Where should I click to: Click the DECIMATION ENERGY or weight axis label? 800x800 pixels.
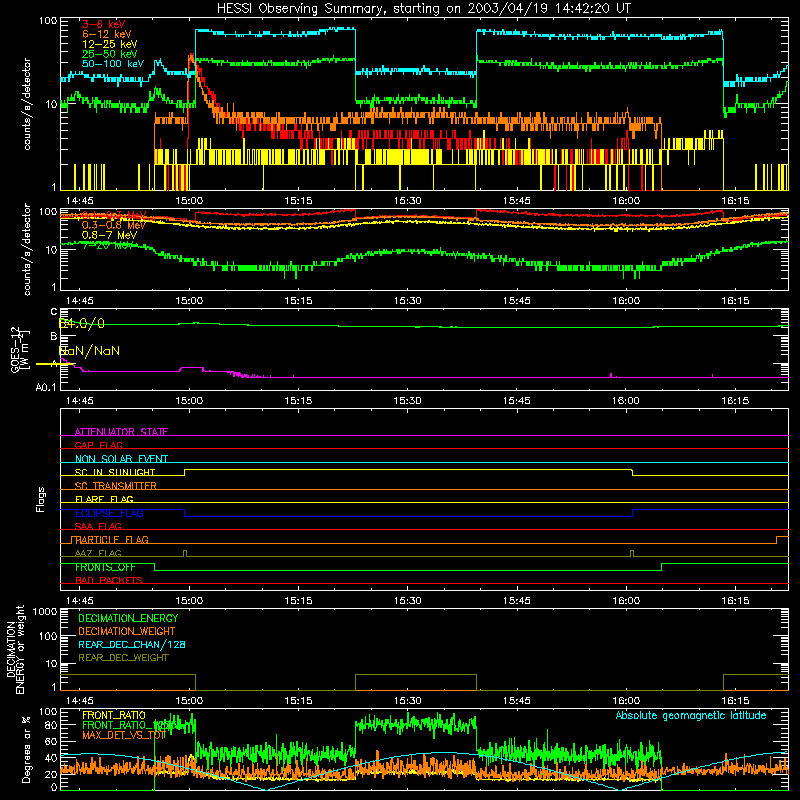[x=15, y=649]
